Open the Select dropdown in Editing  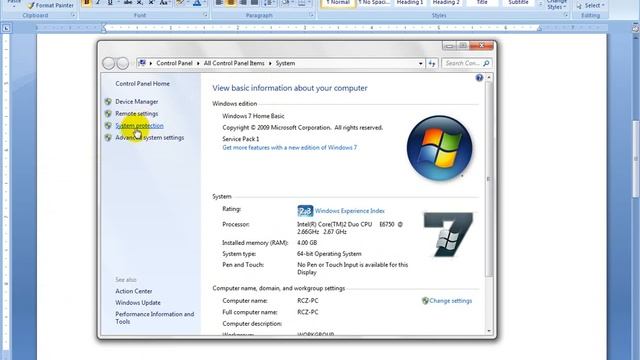point(591,6)
